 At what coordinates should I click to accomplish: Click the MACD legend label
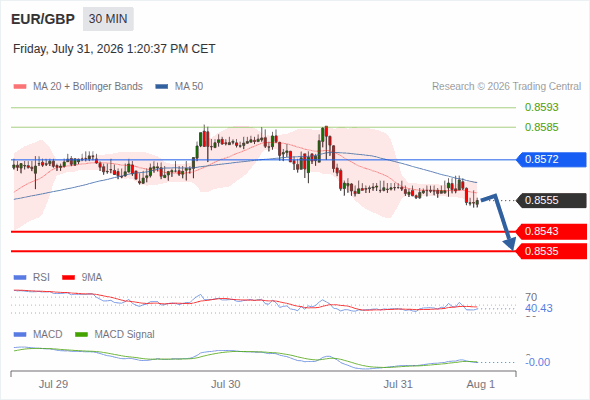[47, 335]
